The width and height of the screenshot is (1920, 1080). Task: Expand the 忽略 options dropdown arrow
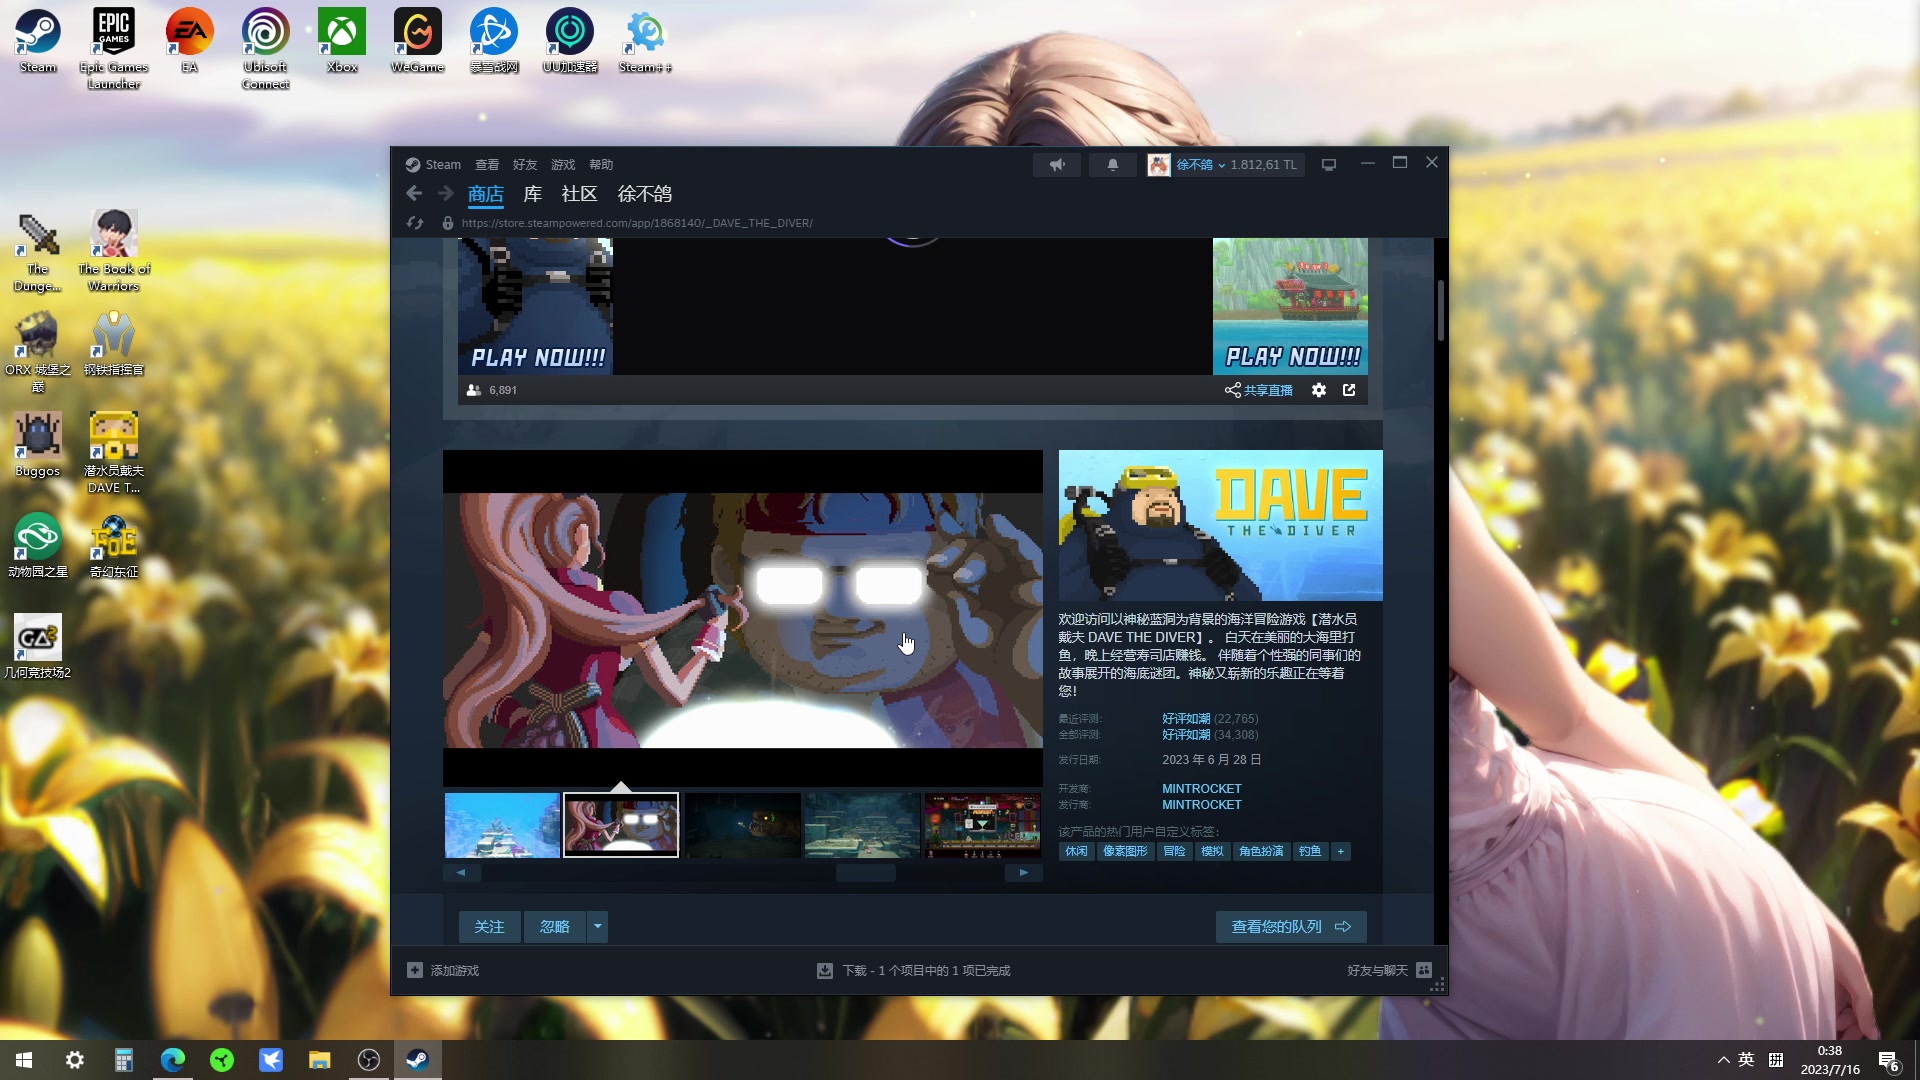[597, 926]
